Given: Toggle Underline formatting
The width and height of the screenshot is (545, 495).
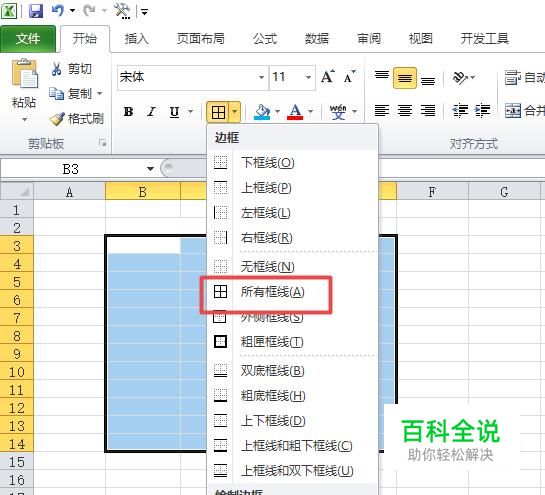Looking at the screenshot, I should (x=174, y=112).
